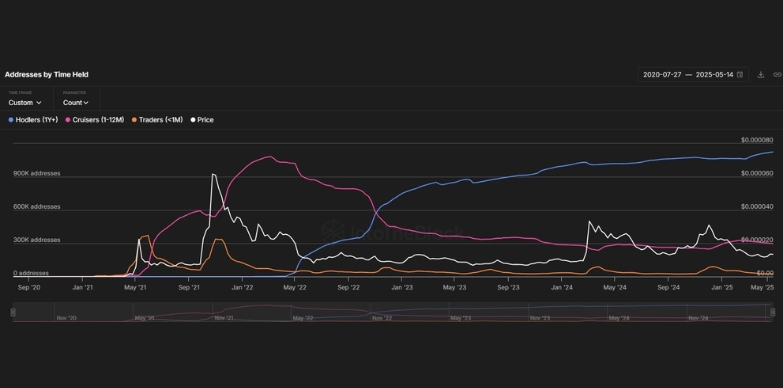Click the Sep '20 x-axis label
Screen dimensions: 783x388
[x=29, y=288]
